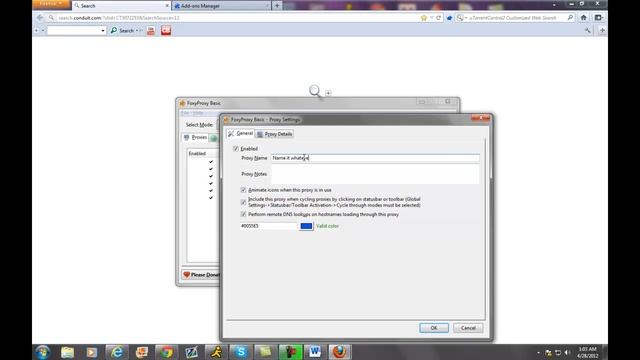Toggle Perform remote DNS lookups checkbox
Viewport: 640px width, 360px height.
click(244, 214)
